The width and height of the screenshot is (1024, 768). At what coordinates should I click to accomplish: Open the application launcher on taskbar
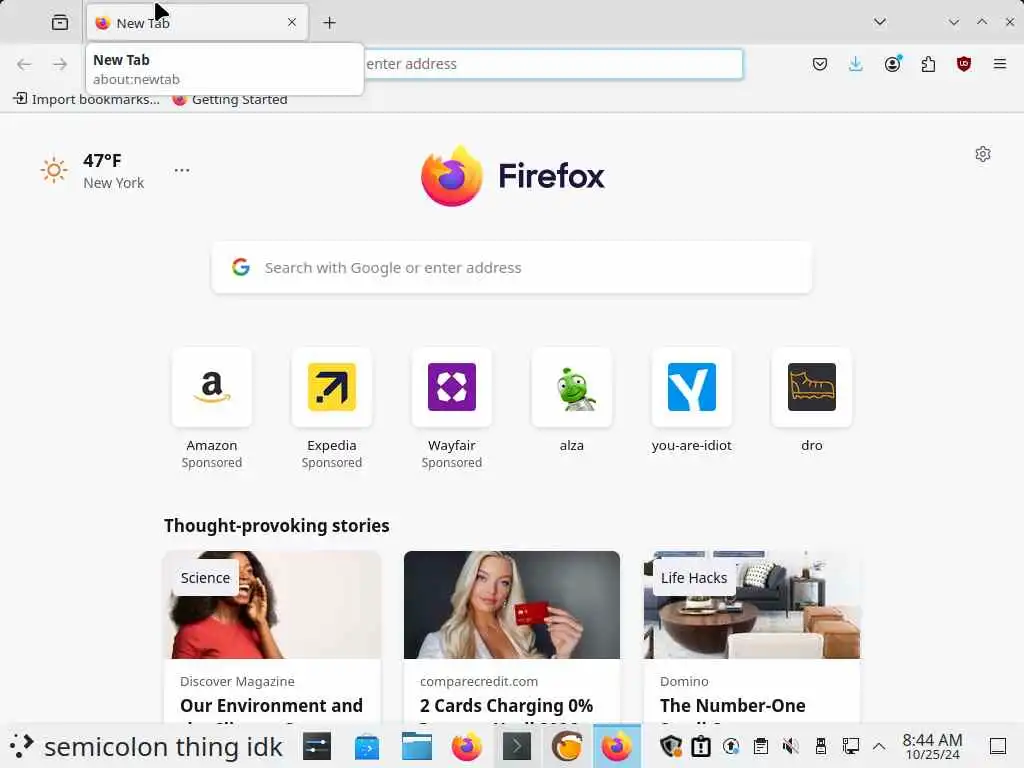click(22, 746)
